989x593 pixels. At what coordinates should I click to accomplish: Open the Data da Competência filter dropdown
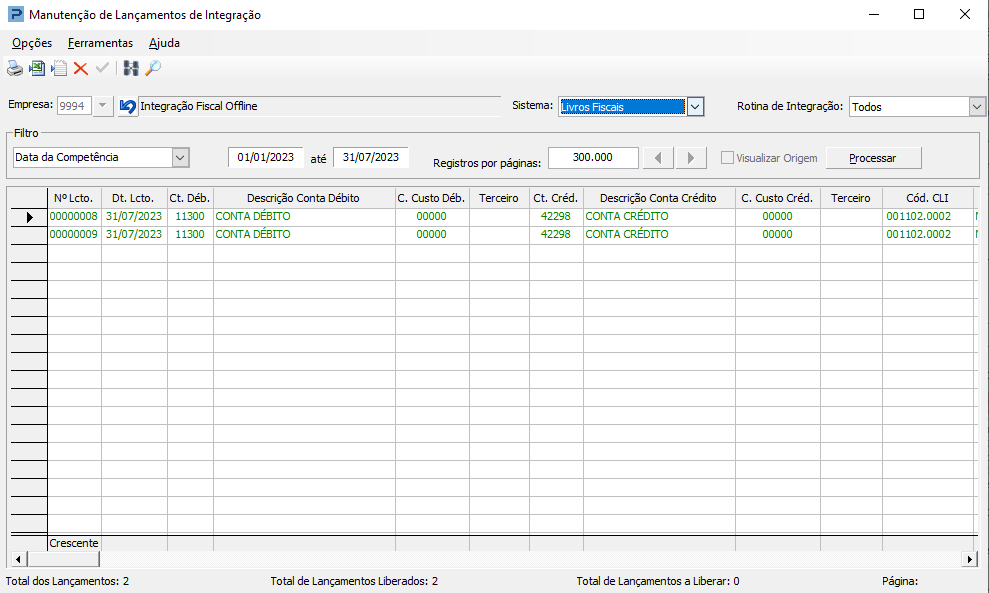pyautogui.click(x=180, y=157)
